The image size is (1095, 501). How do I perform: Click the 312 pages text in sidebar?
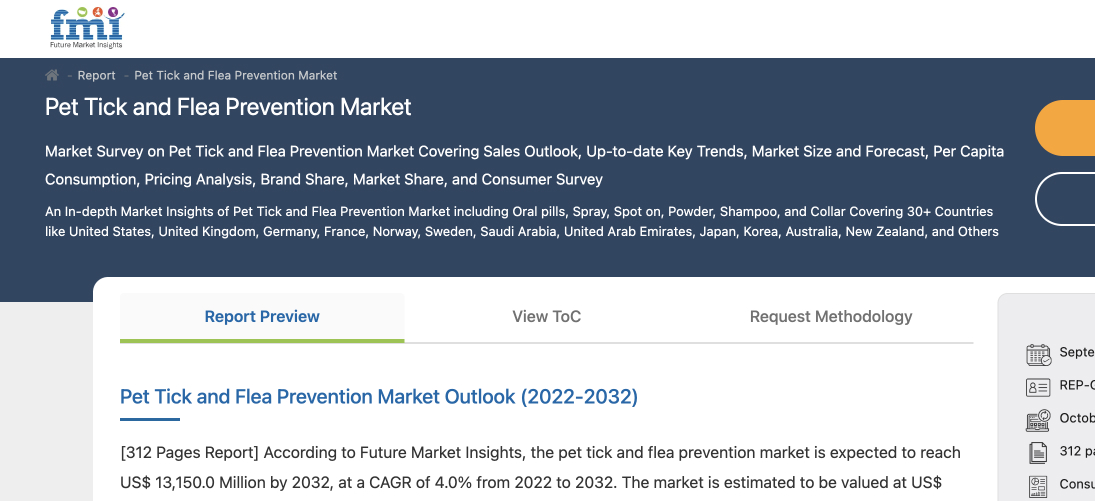coord(1077,451)
